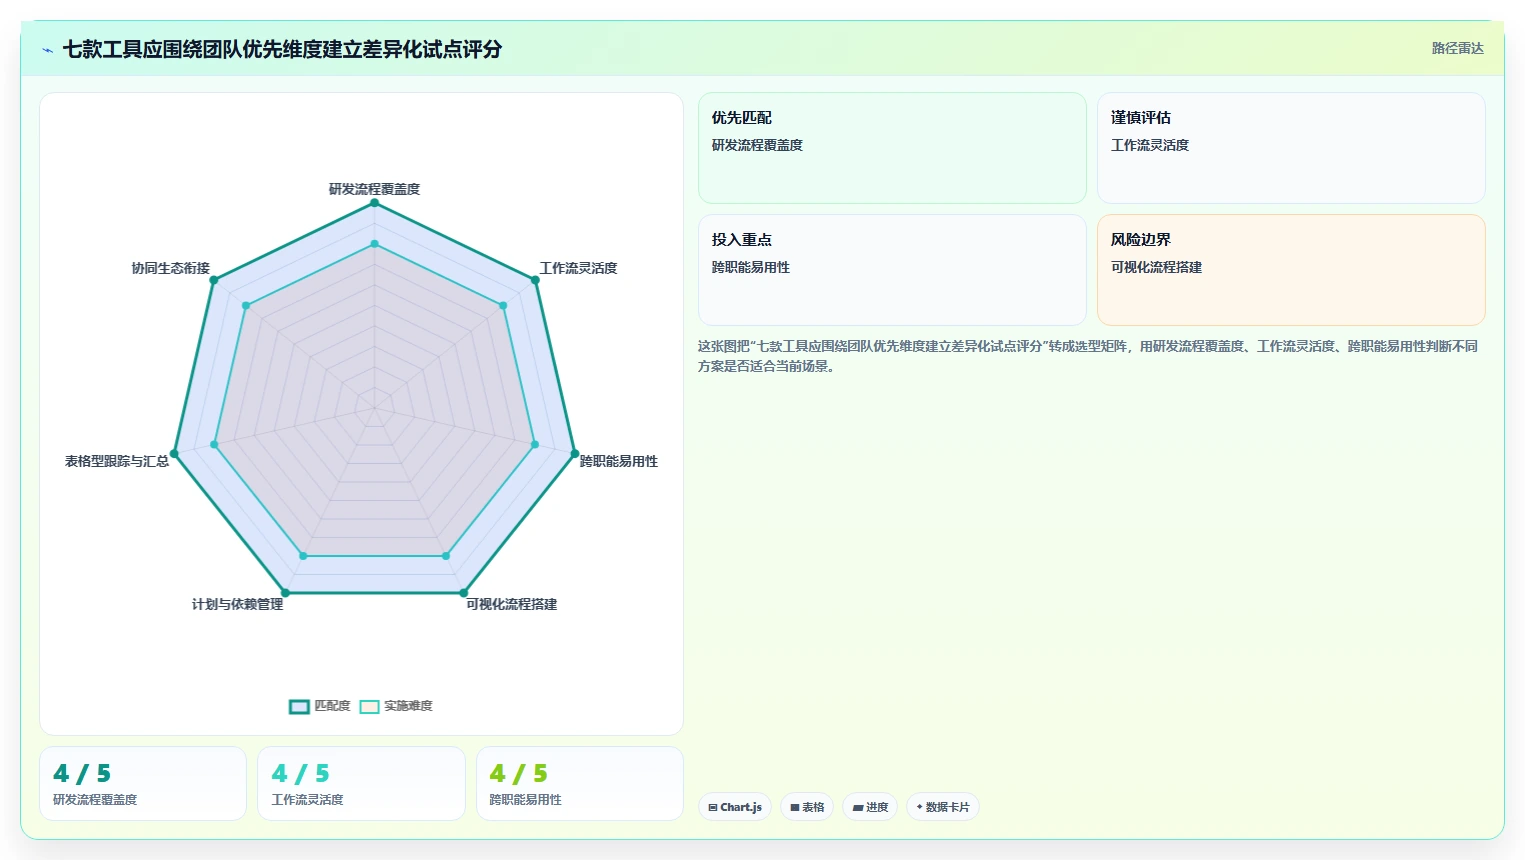The width and height of the screenshot is (1525, 860).
Task: Open the 优先匹配 card
Action: (x=892, y=148)
